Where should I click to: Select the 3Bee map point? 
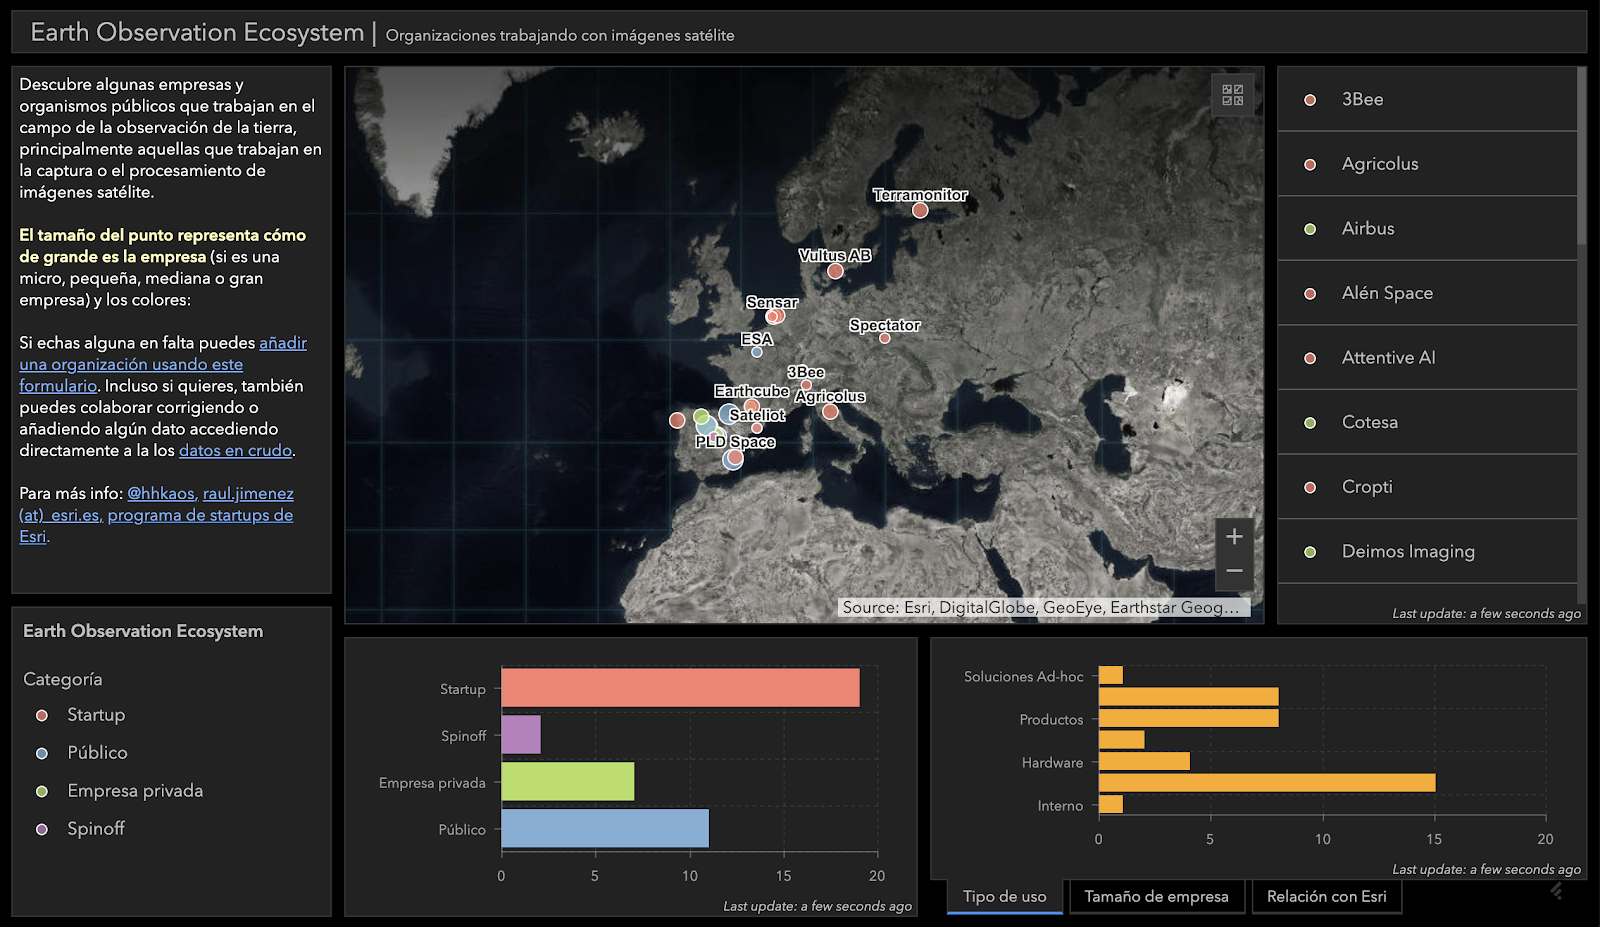pyautogui.click(x=806, y=385)
